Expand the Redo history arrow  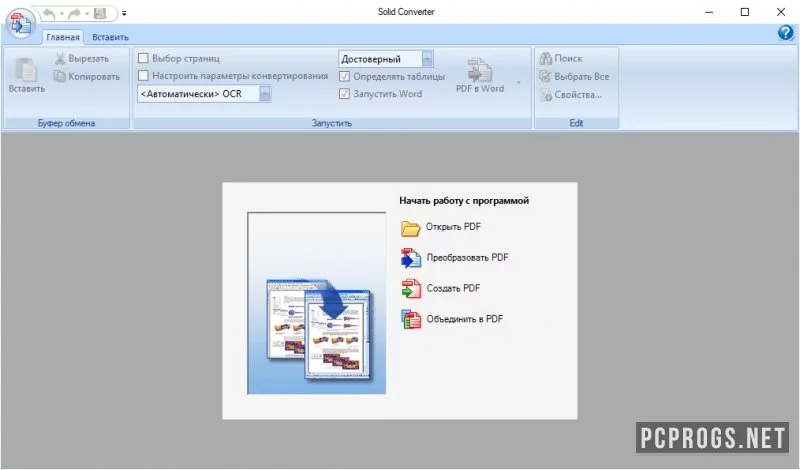[x=87, y=13]
